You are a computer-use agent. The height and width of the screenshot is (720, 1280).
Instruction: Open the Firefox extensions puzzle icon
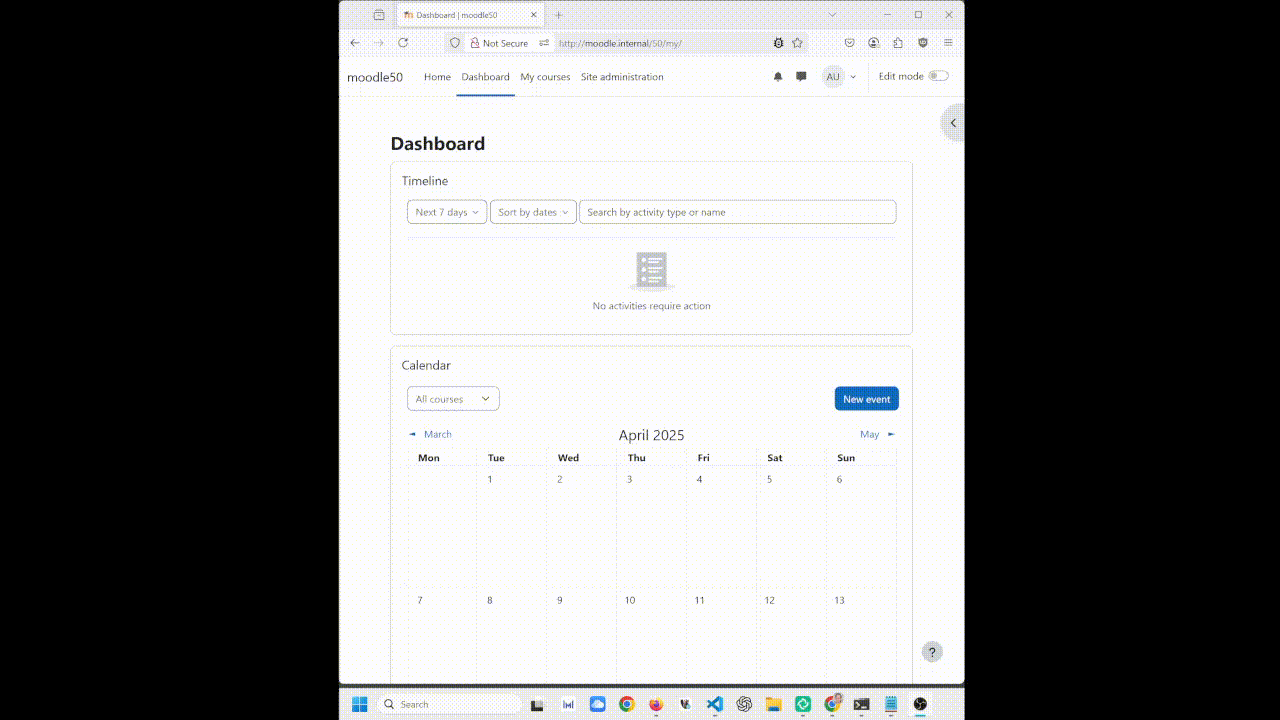[x=898, y=43]
